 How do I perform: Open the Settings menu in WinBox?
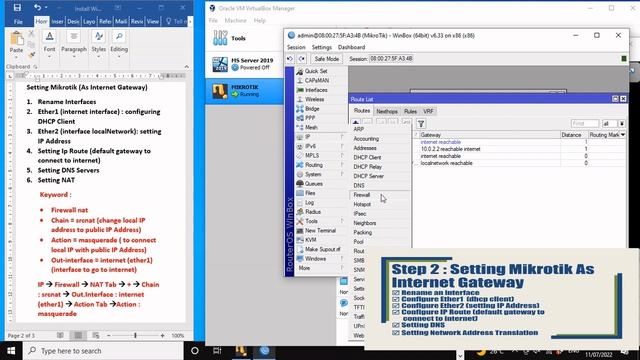click(x=322, y=47)
